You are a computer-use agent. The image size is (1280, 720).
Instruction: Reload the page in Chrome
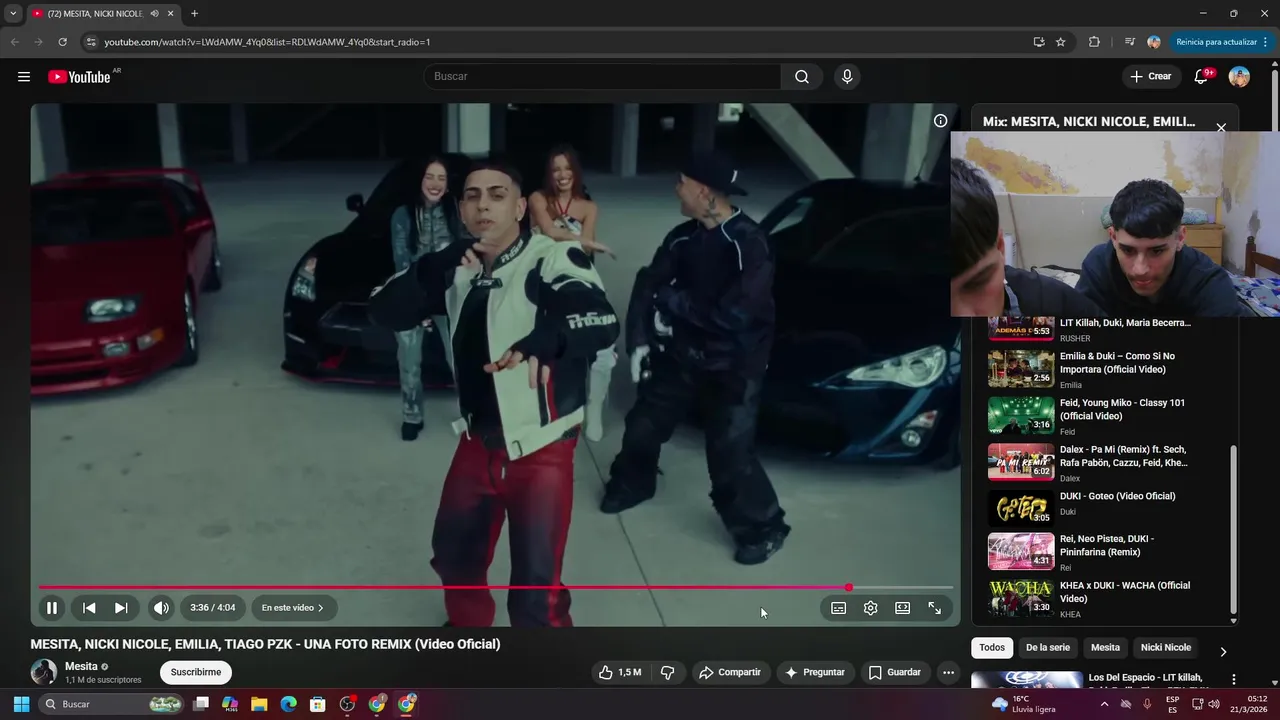tap(62, 42)
